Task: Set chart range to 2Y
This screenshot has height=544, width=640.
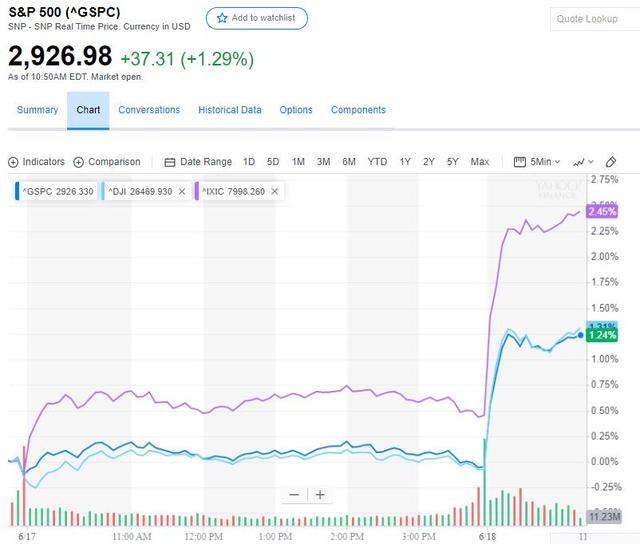Action: tap(429, 162)
